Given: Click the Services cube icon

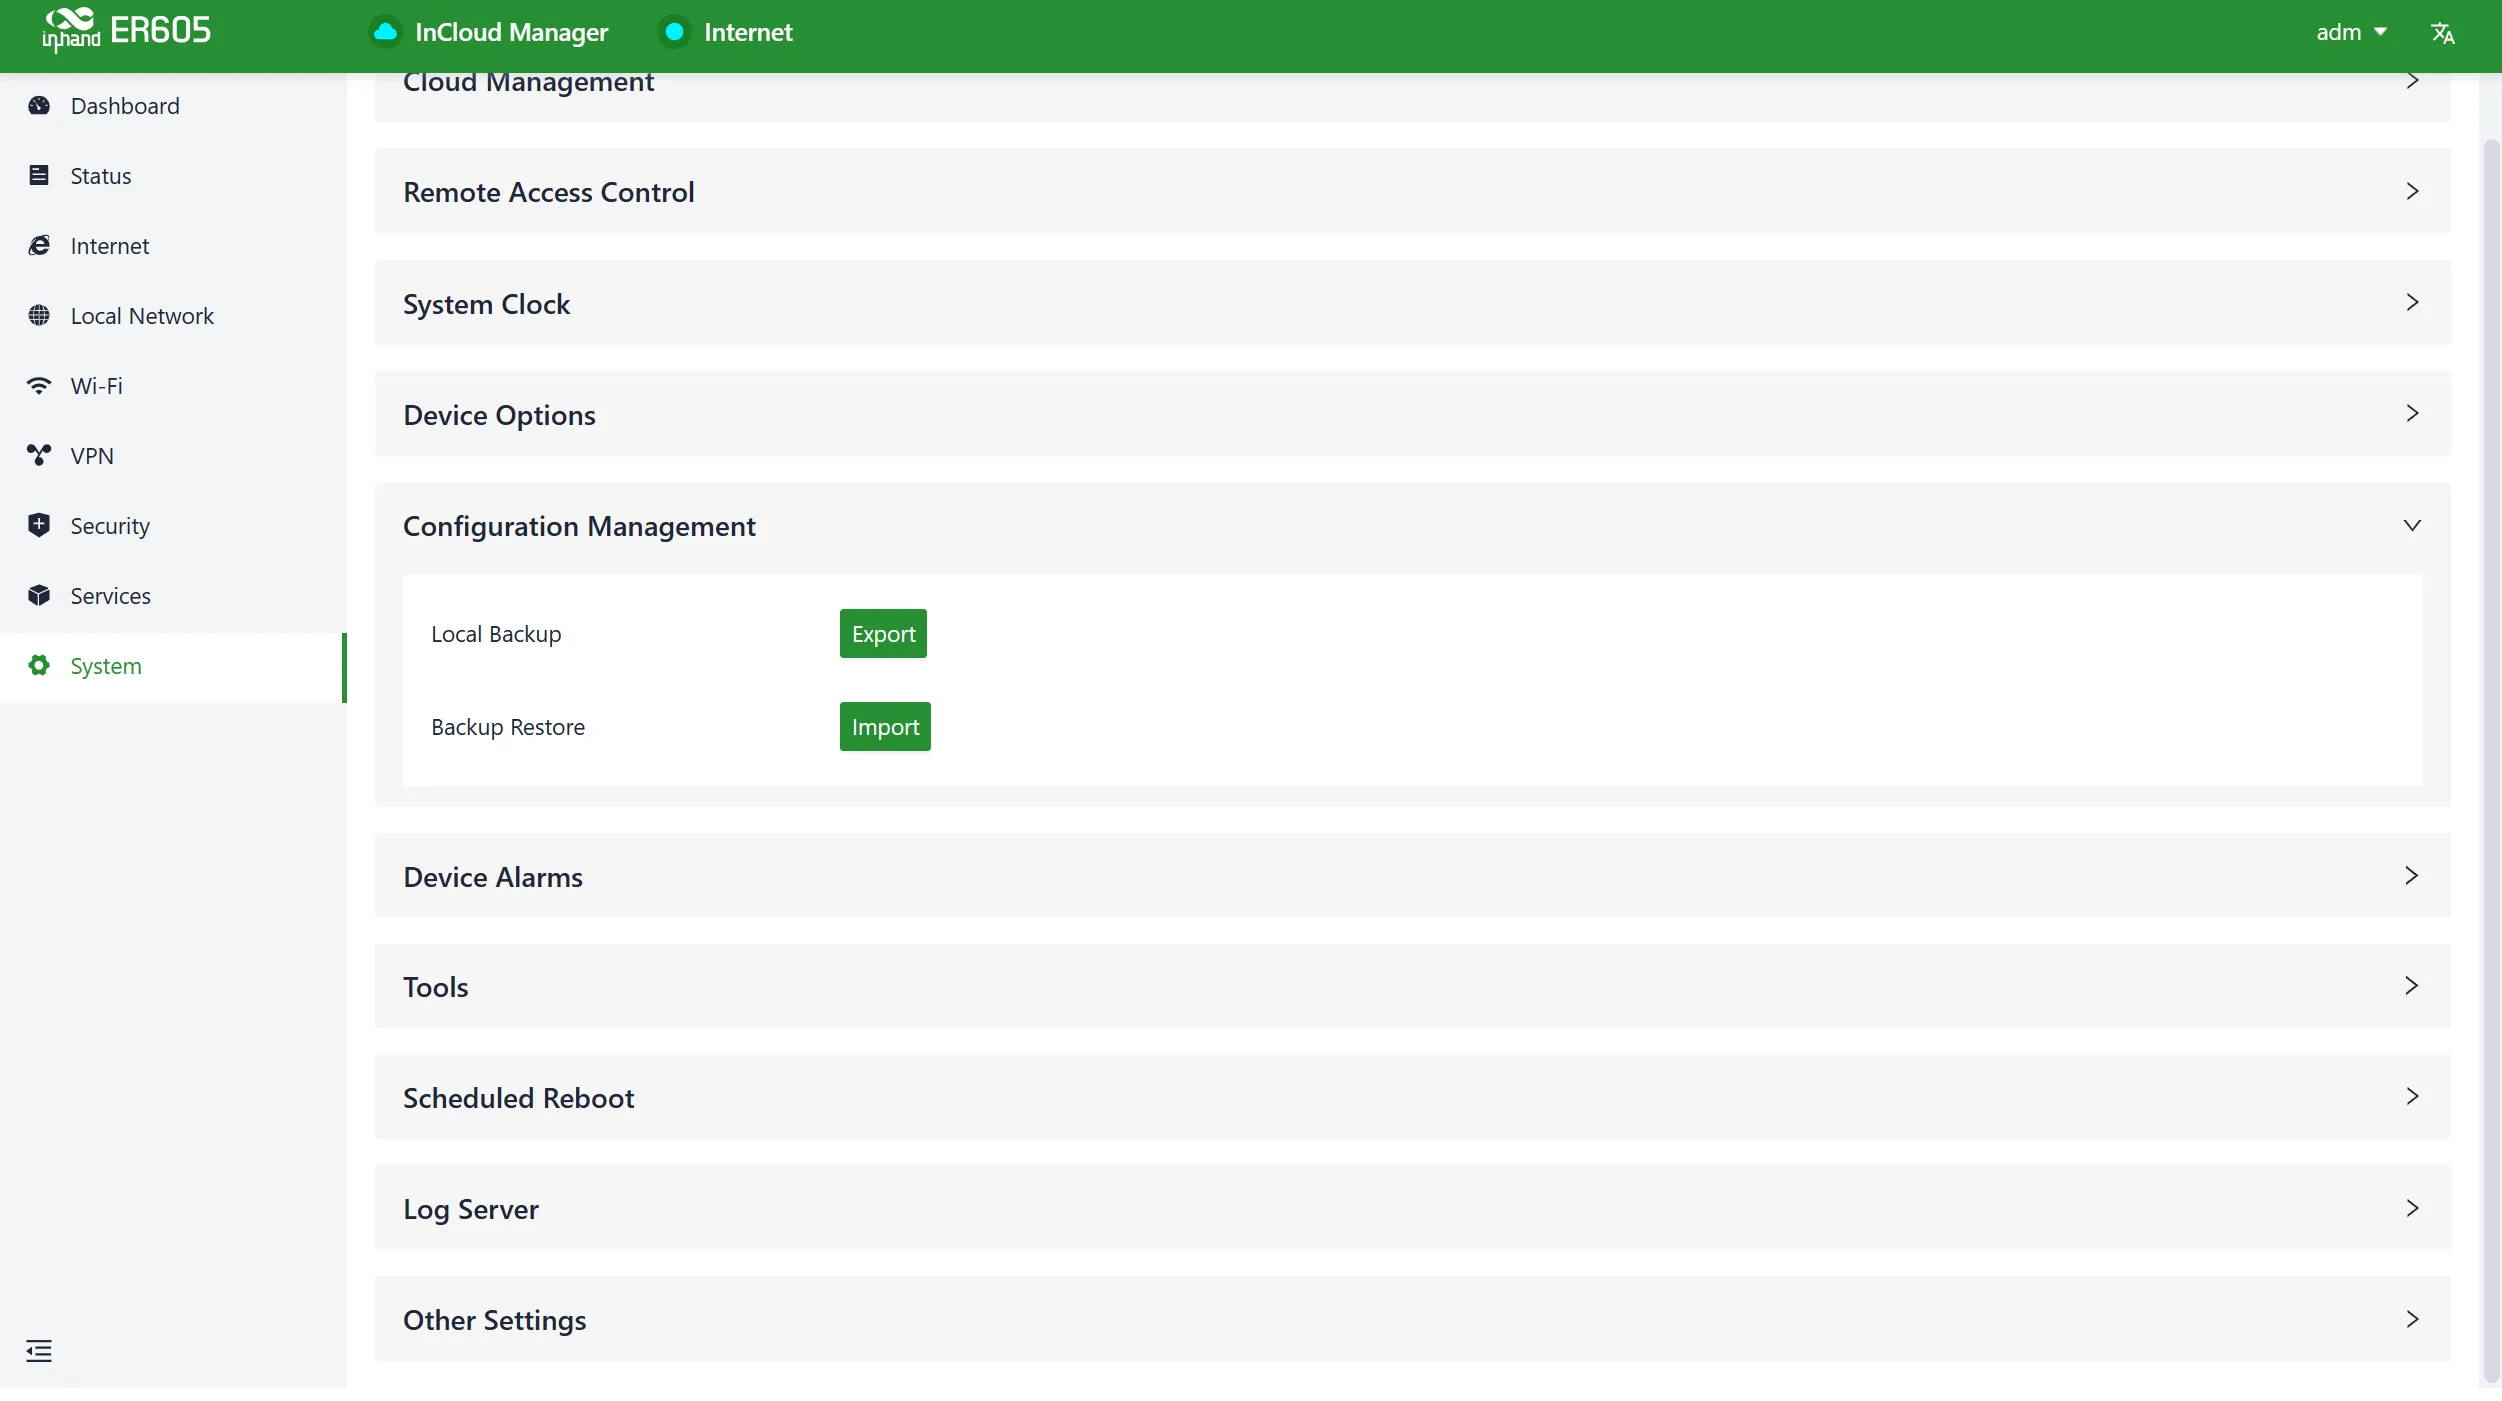Looking at the screenshot, I should tap(39, 596).
